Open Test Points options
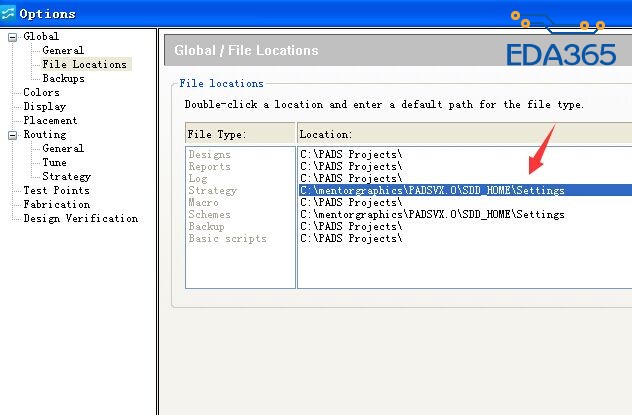The height and width of the screenshot is (415, 632). click(x=56, y=190)
